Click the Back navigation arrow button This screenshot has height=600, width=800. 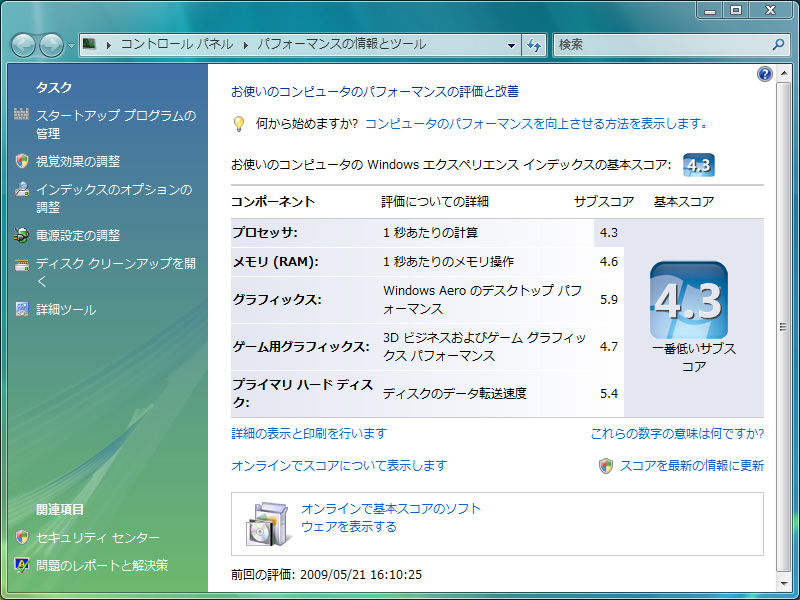click(x=23, y=45)
